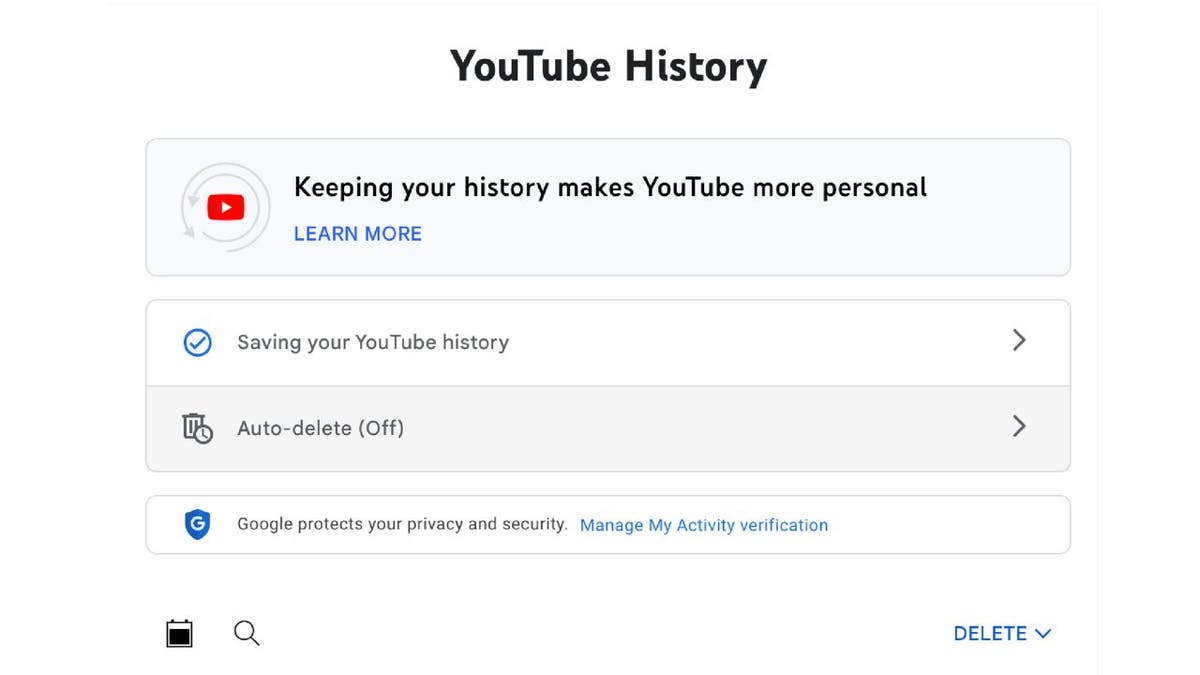Click the red YouTube play logo
Screen dimensions: 1200x675
225,207
